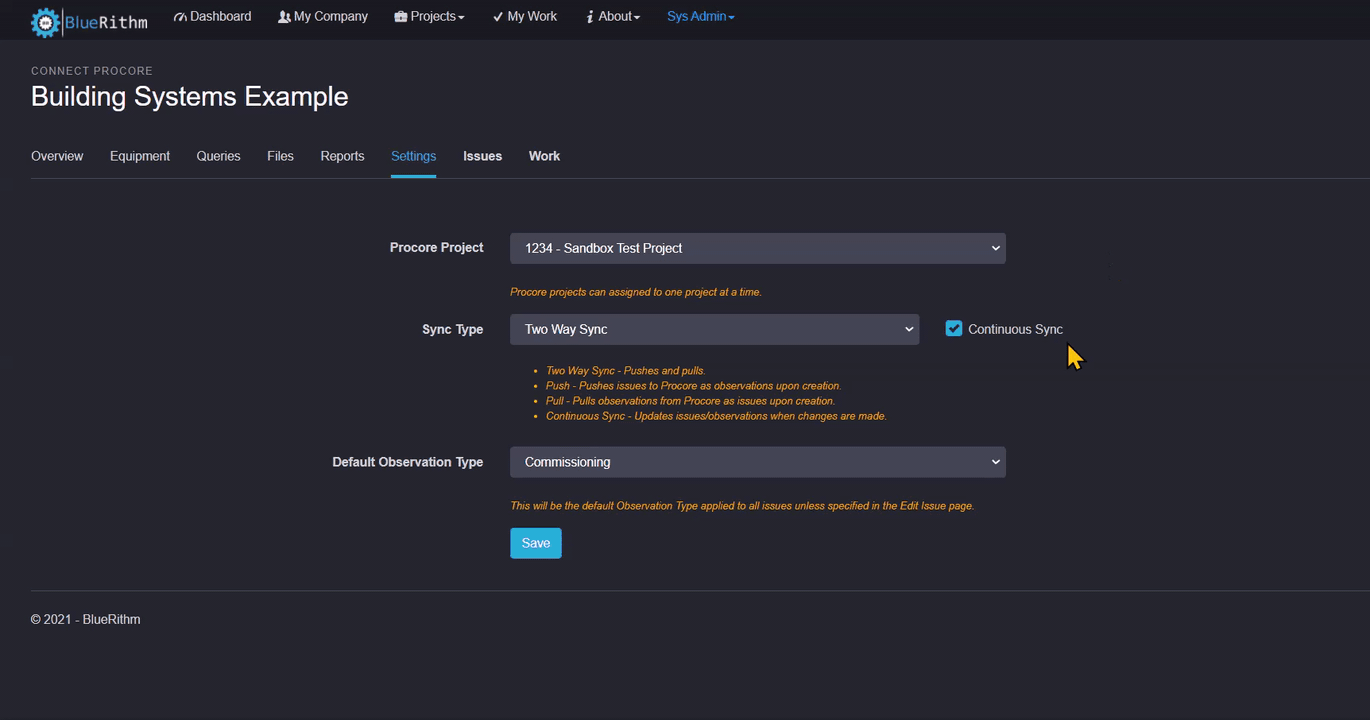
Task: Click the Building Systems Example heading
Action: (x=190, y=97)
